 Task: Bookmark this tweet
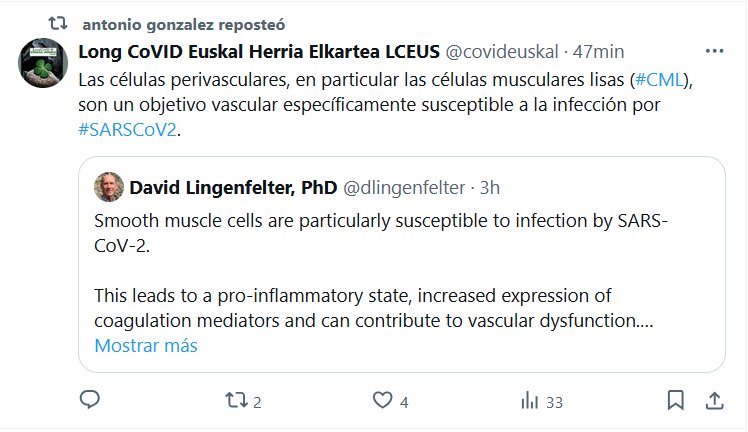point(676,401)
